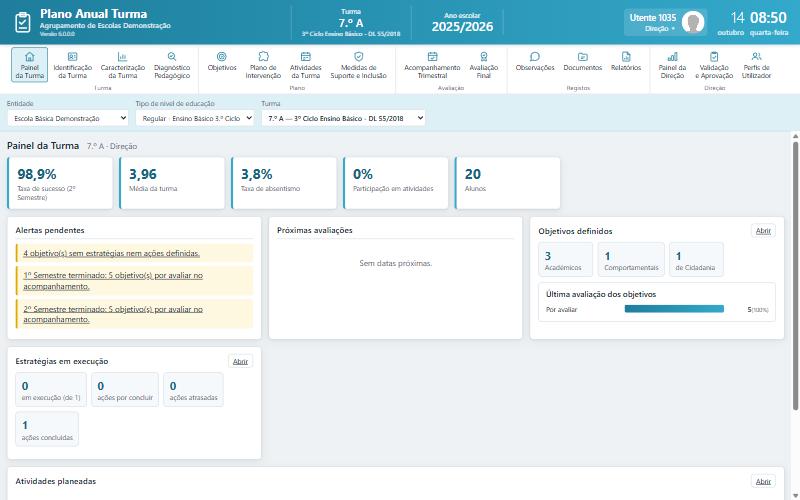This screenshot has width=800, height=500.
Task: Open Painel da Direção chart icon
Action: click(672, 56)
